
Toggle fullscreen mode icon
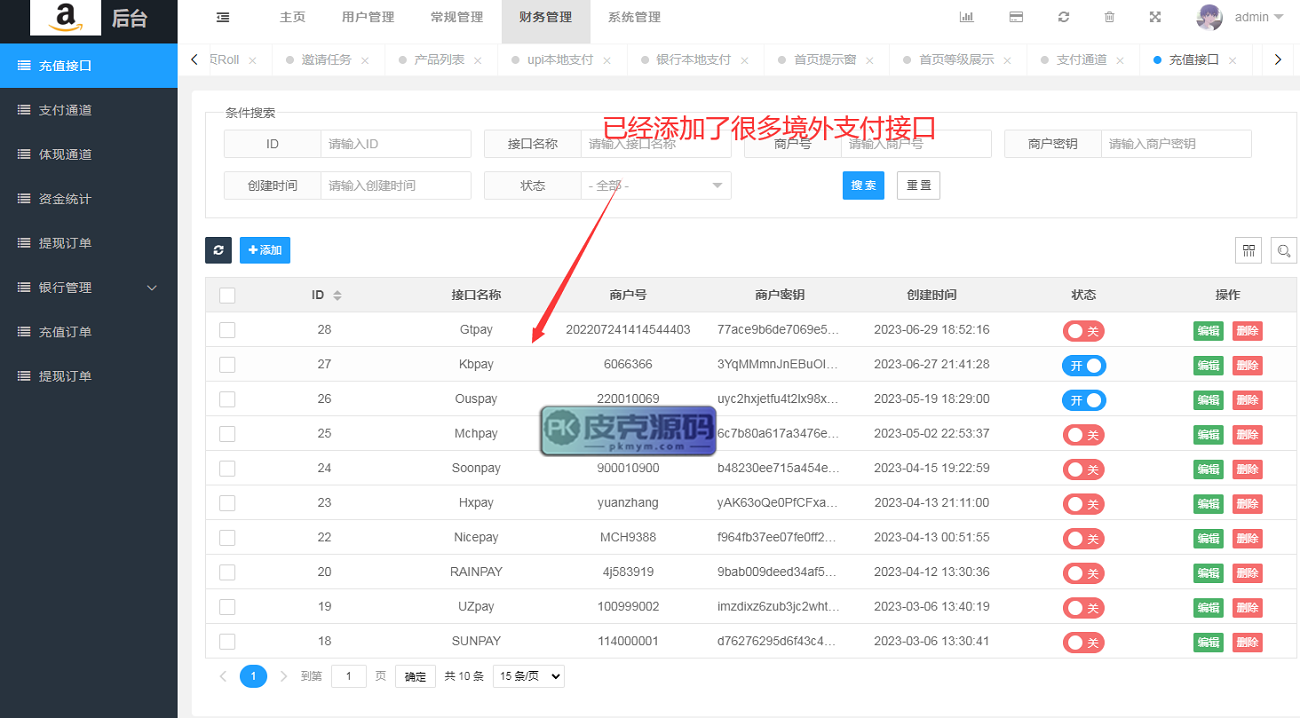pyautogui.click(x=1155, y=17)
